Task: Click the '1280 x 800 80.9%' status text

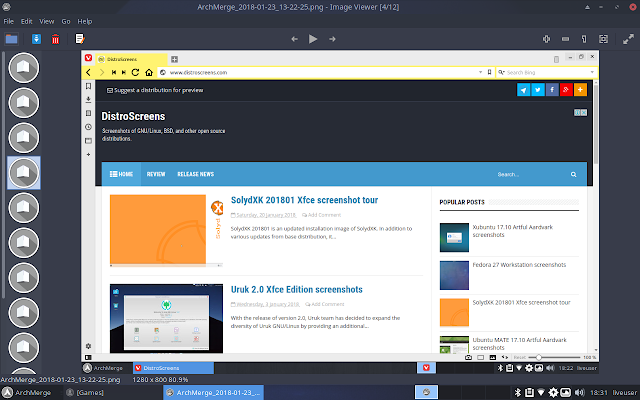Action: point(160,380)
